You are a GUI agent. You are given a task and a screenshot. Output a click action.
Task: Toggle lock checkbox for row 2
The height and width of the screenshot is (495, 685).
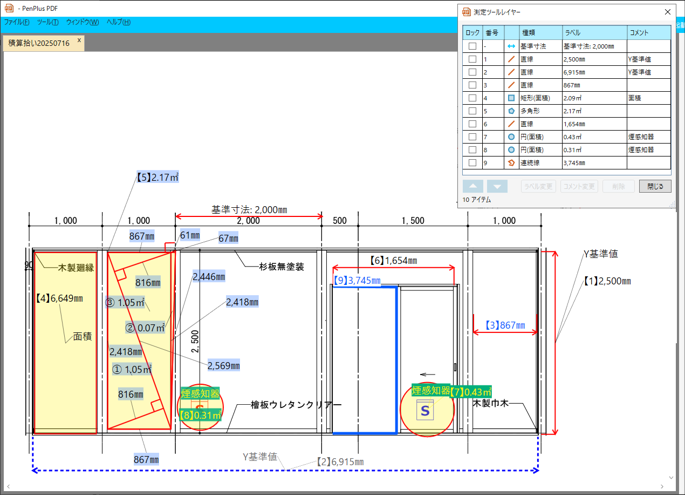(x=472, y=72)
